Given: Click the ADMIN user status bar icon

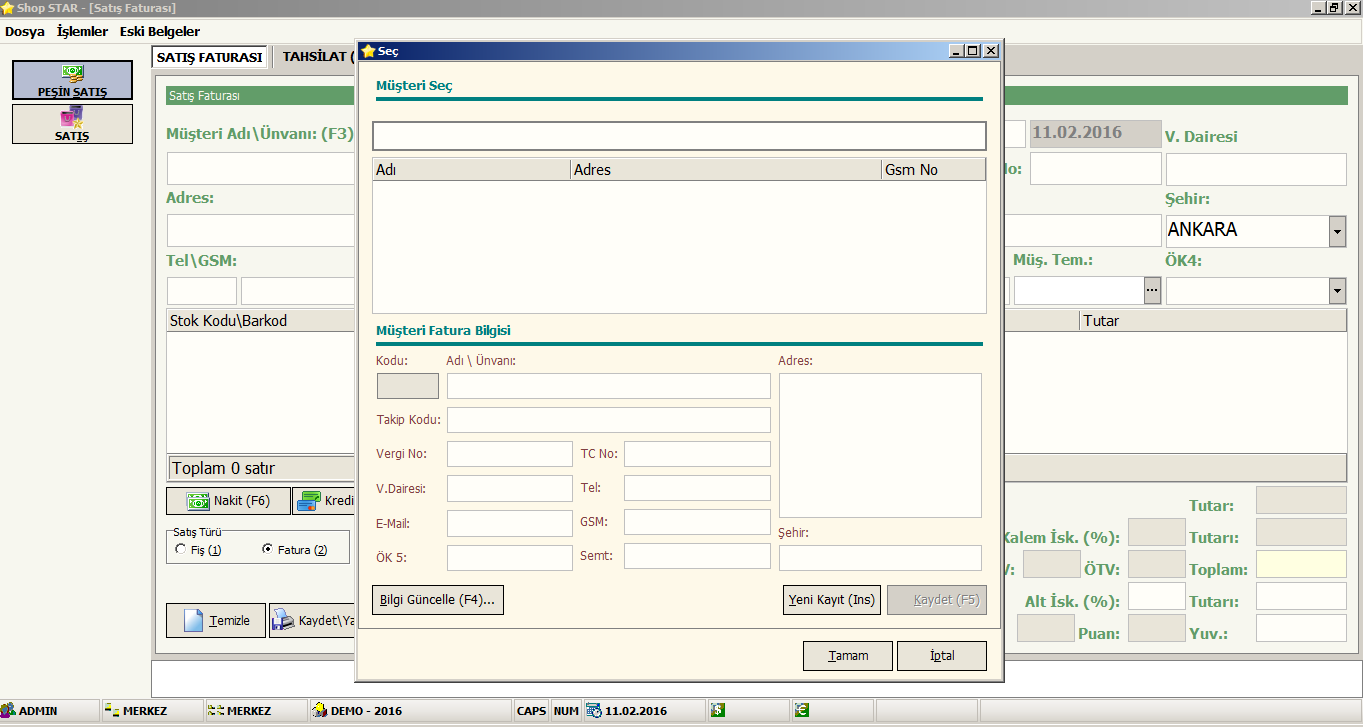Looking at the screenshot, I should click(8, 711).
